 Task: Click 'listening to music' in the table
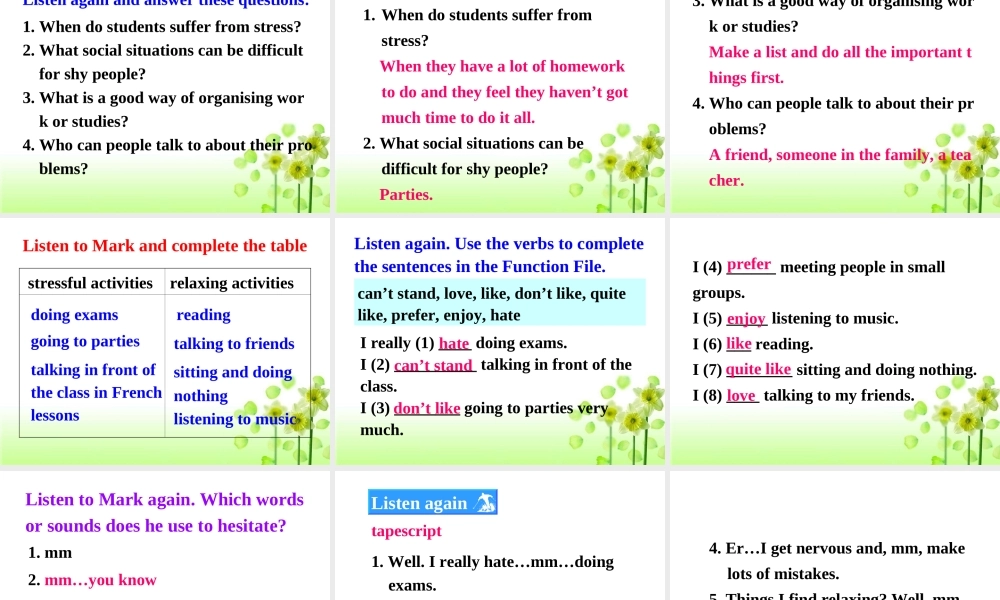coord(235,419)
